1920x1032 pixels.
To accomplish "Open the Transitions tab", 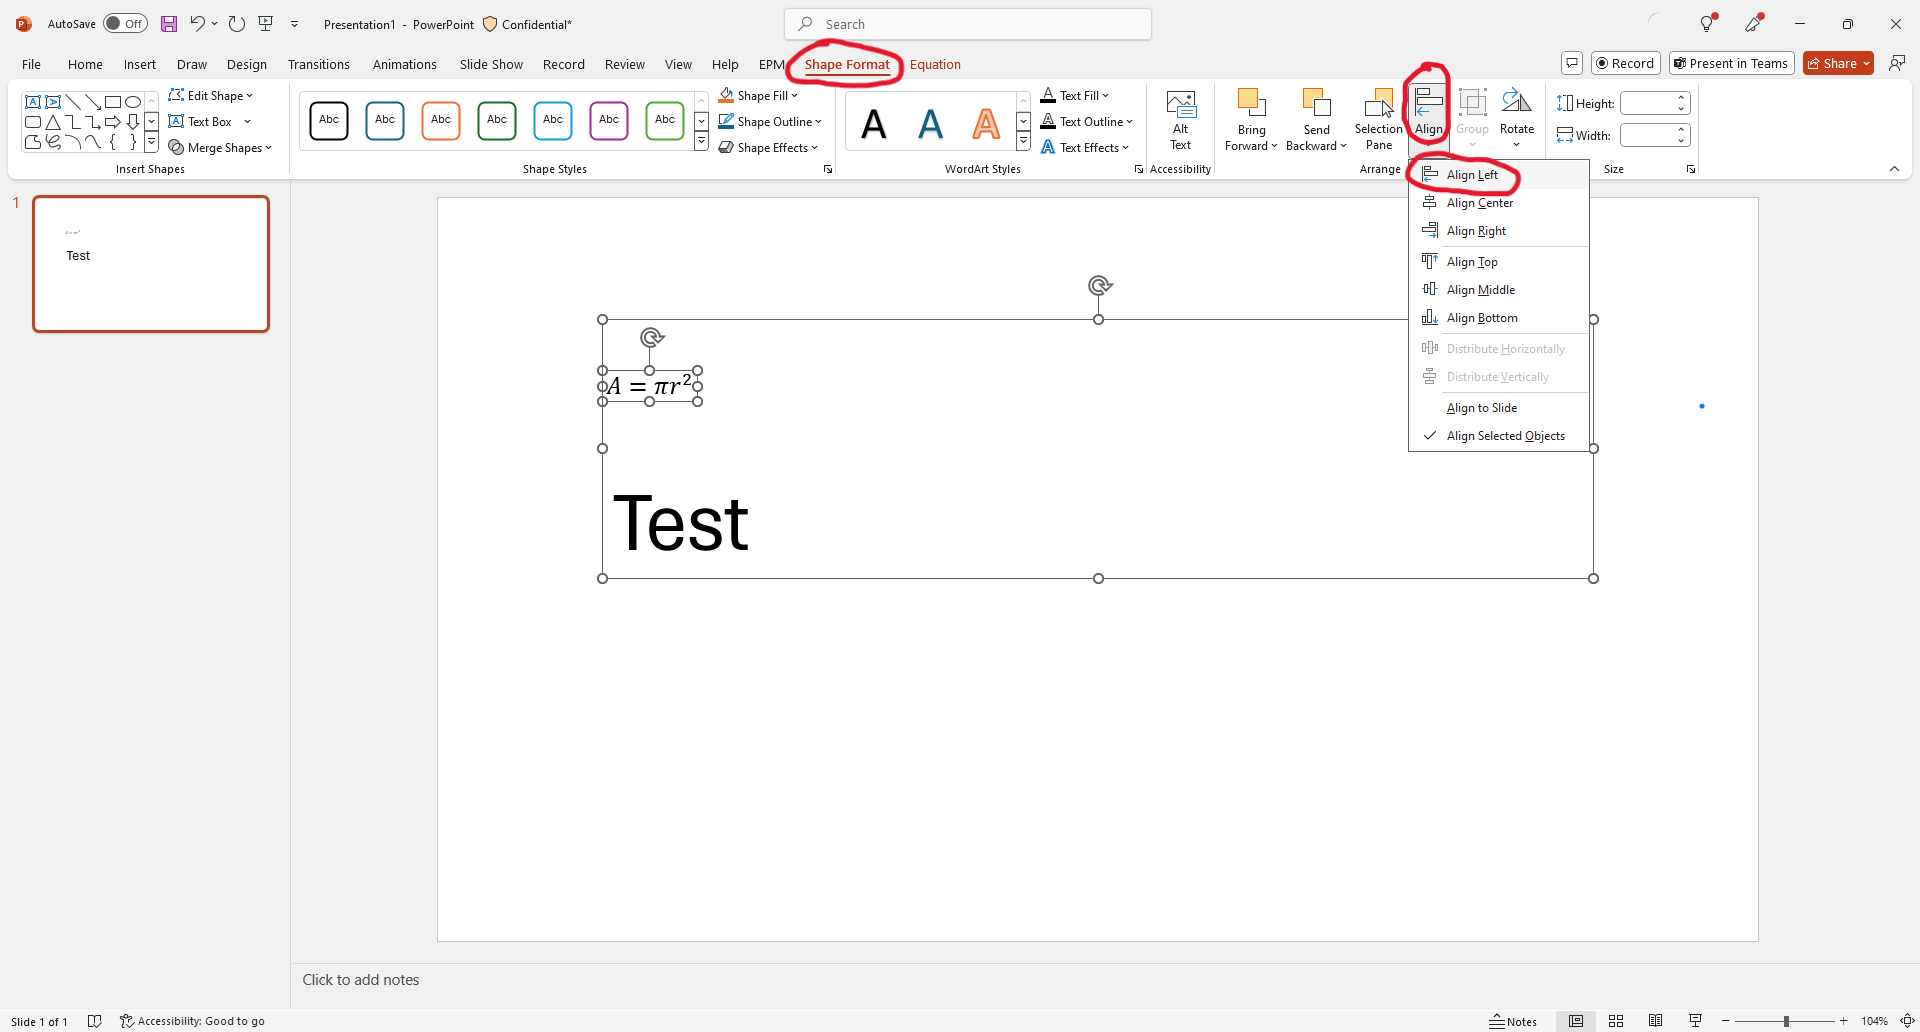I will [319, 64].
